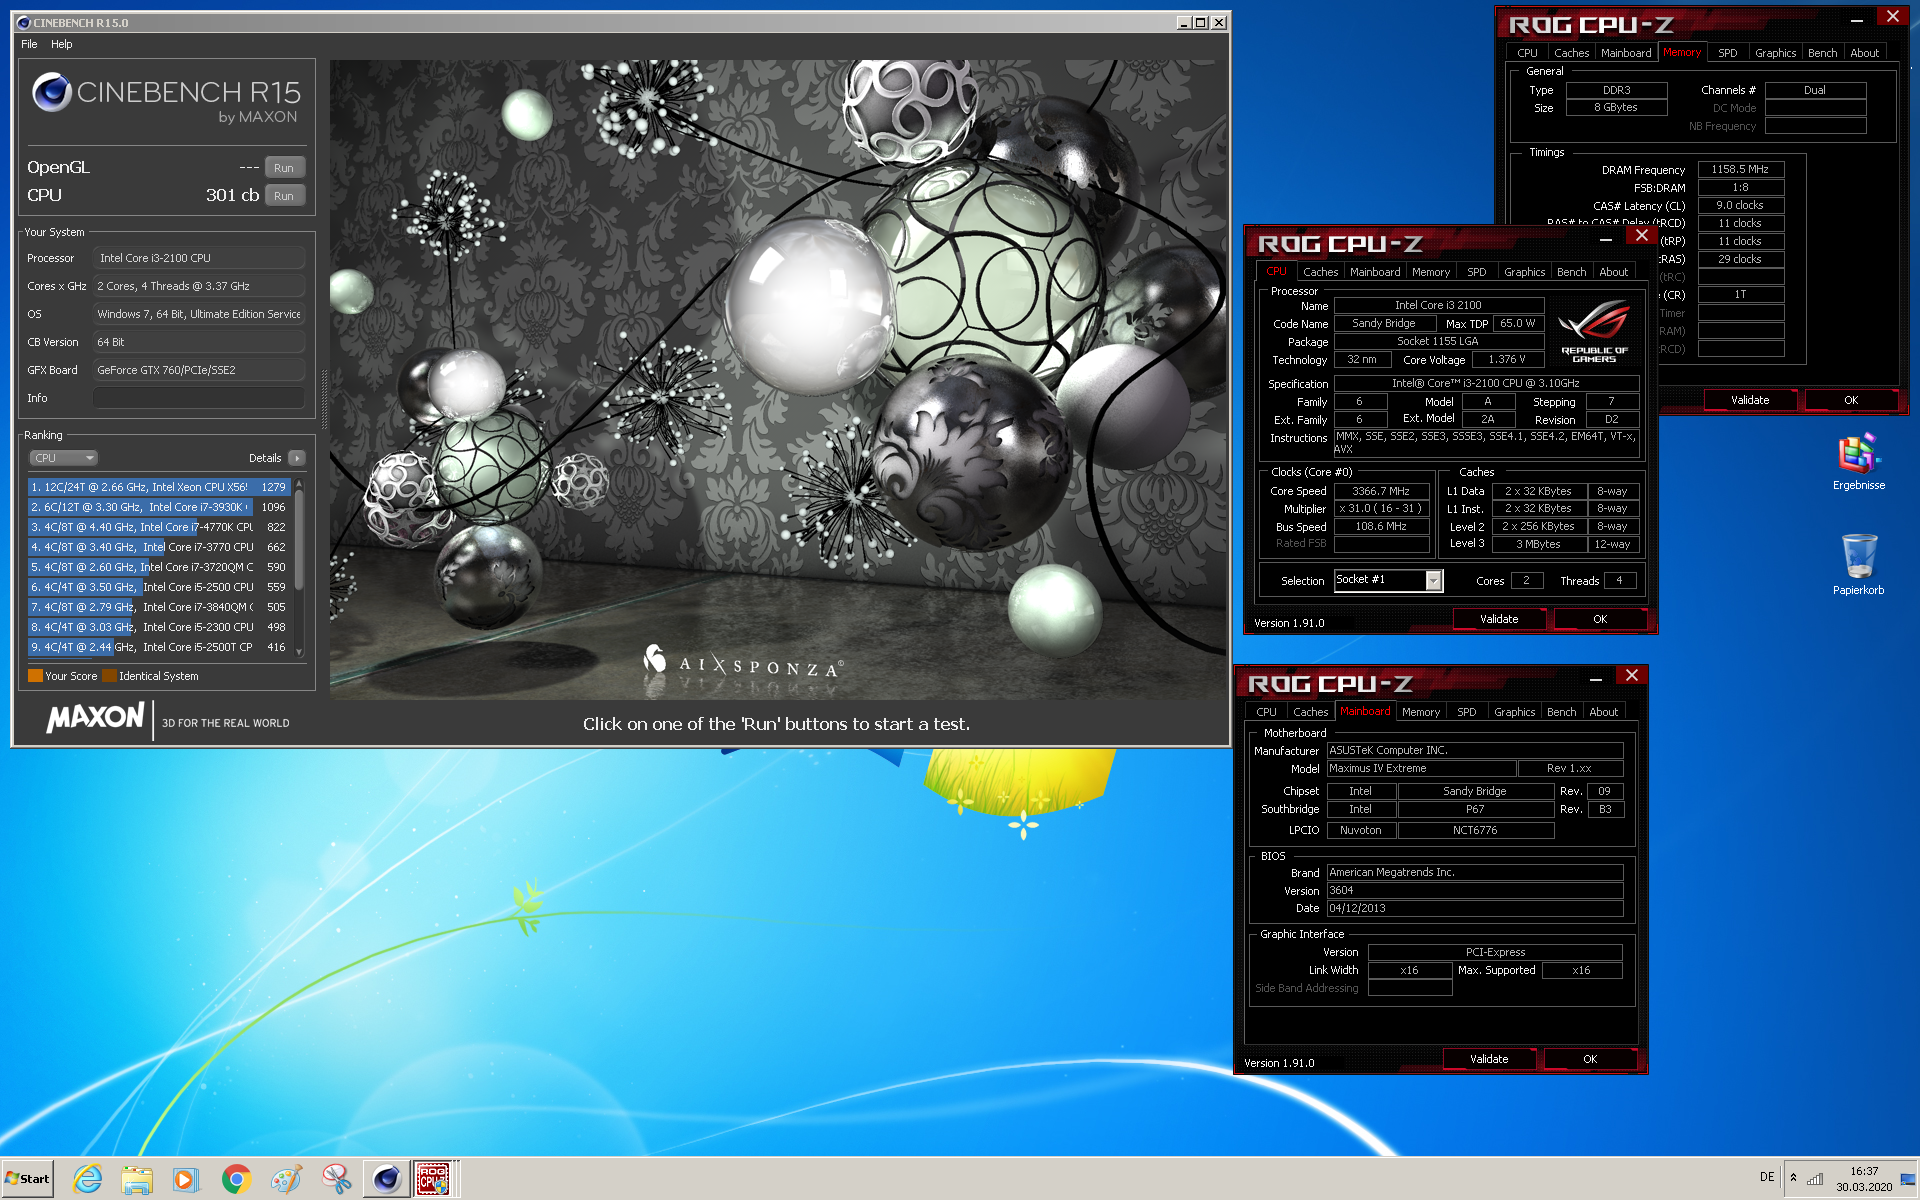
Task: Click the Cinebench title bar icon
Action: coord(23,22)
